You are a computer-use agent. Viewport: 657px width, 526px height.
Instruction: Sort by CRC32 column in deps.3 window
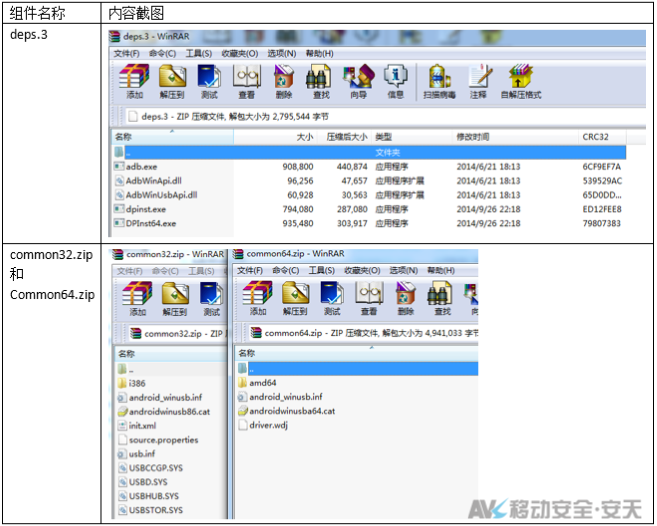[603, 137]
